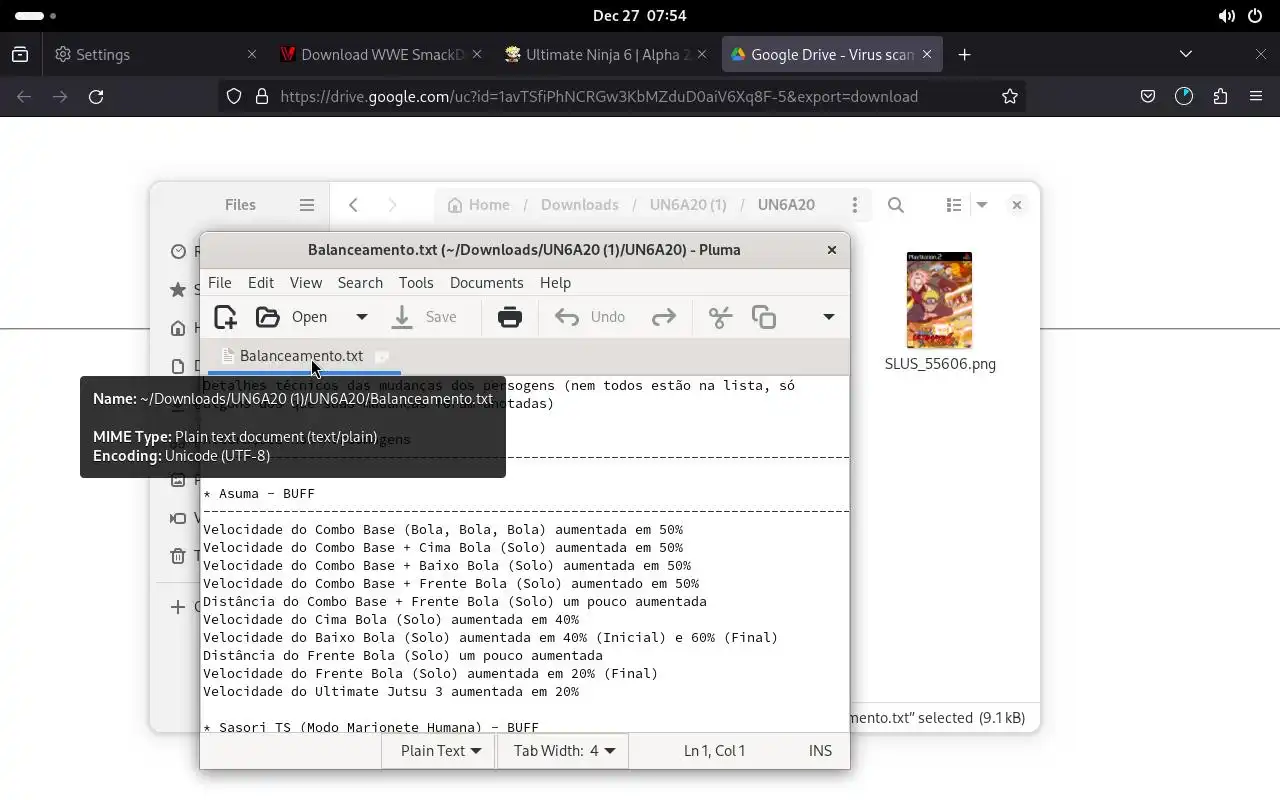Click the Open folder icon in Pluma
The height and width of the screenshot is (800, 1280).
(x=268, y=317)
